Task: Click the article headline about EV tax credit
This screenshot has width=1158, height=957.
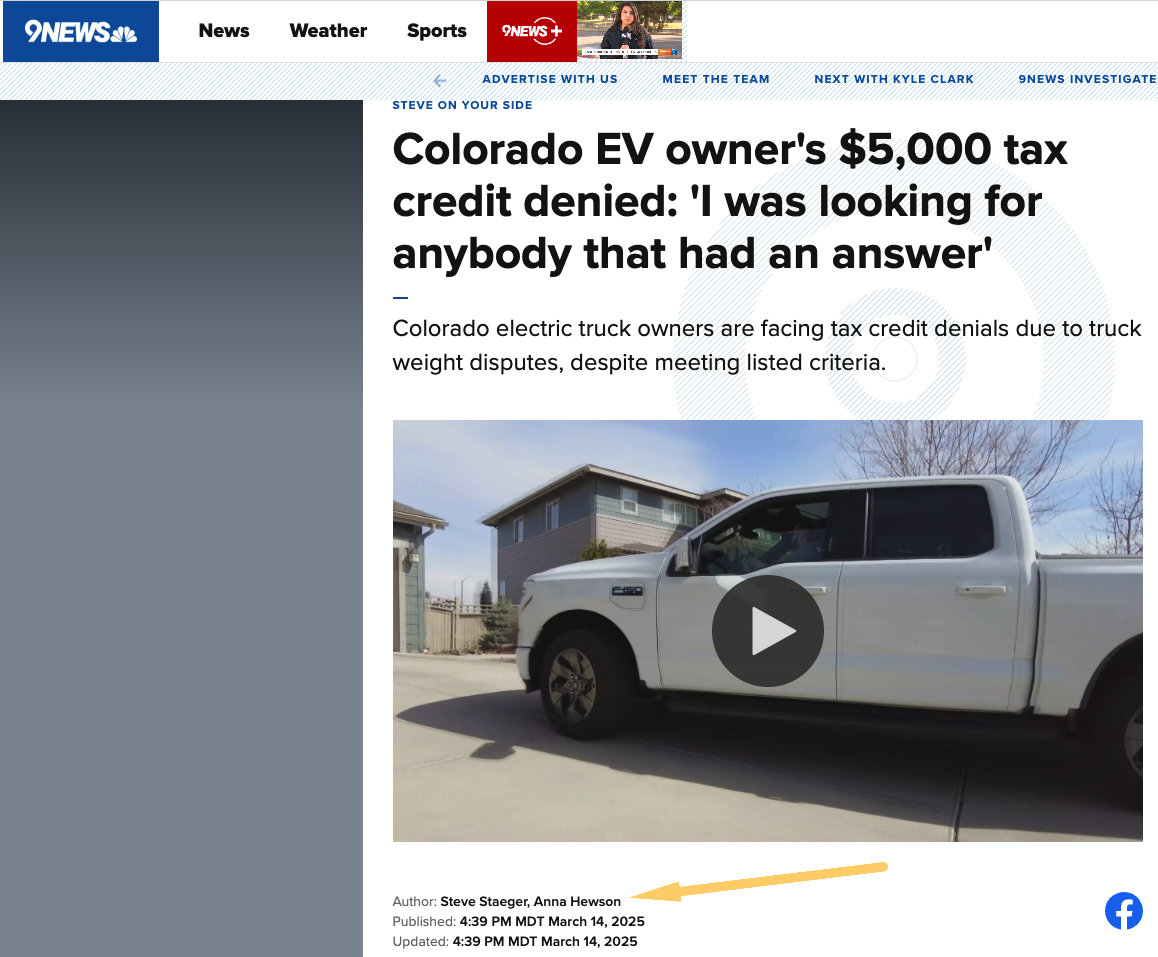Action: [x=730, y=202]
